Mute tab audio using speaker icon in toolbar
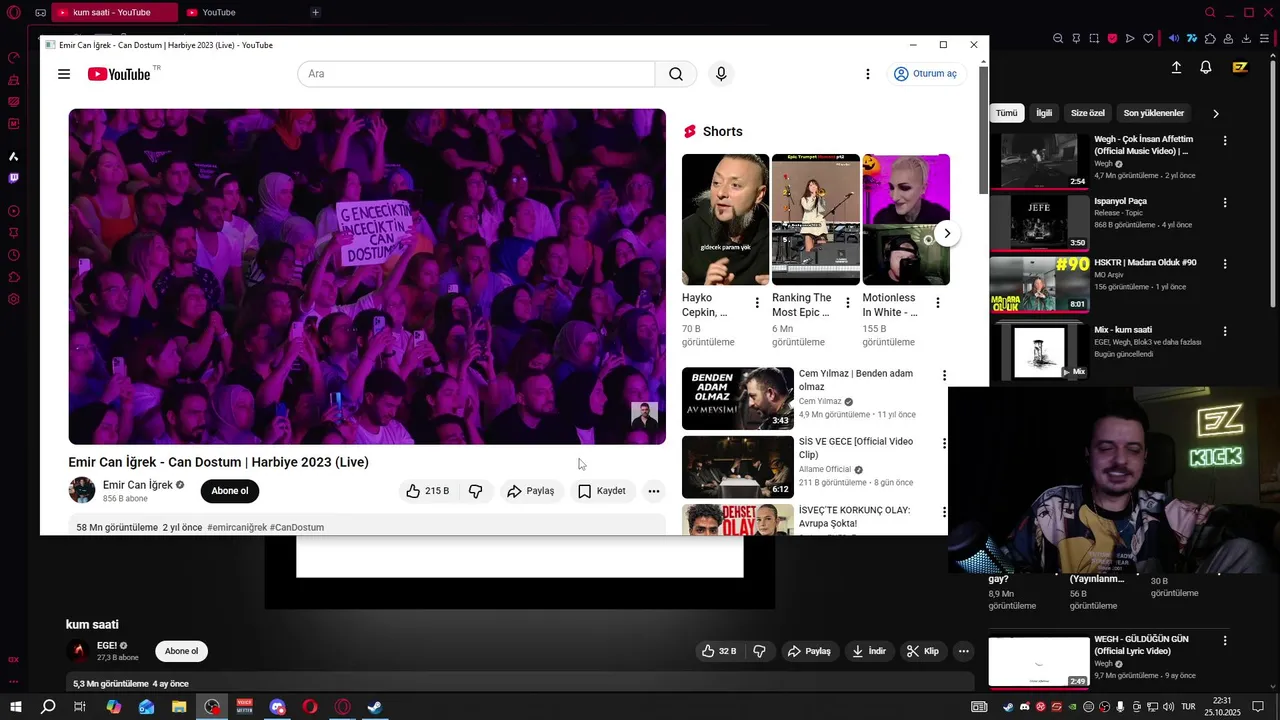 tap(1174, 38)
